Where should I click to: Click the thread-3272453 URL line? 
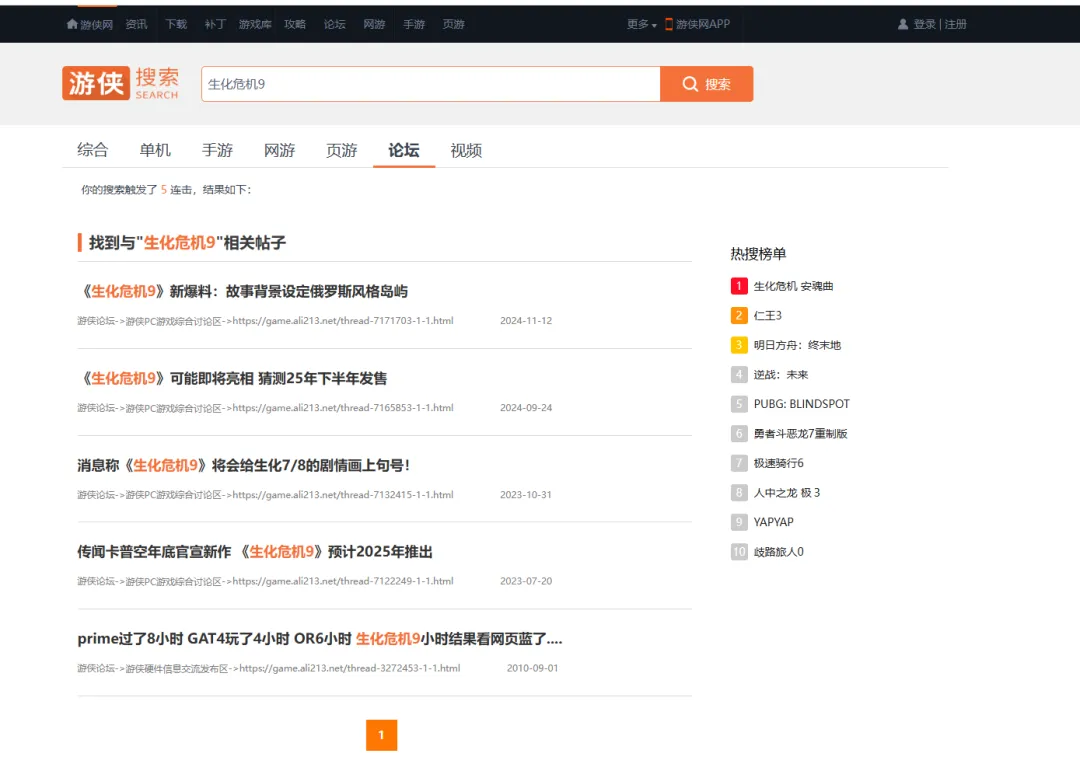[x=269, y=668]
